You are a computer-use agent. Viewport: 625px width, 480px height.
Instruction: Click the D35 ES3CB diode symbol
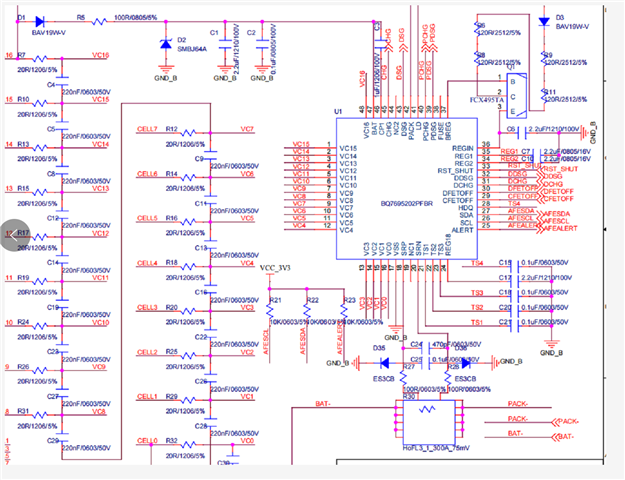[x=385, y=363]
